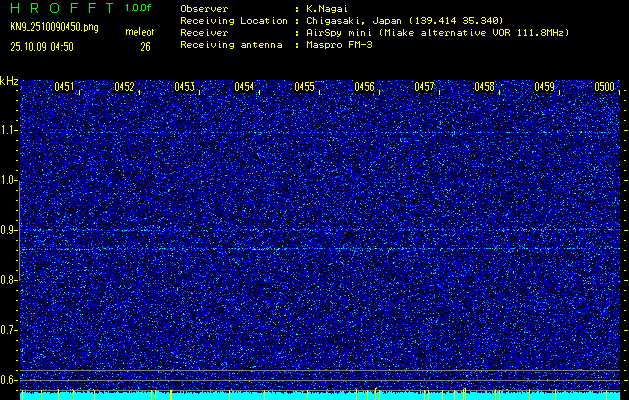Select the 0453 time marker
The image size is (629, 400).
pos(184,87)
